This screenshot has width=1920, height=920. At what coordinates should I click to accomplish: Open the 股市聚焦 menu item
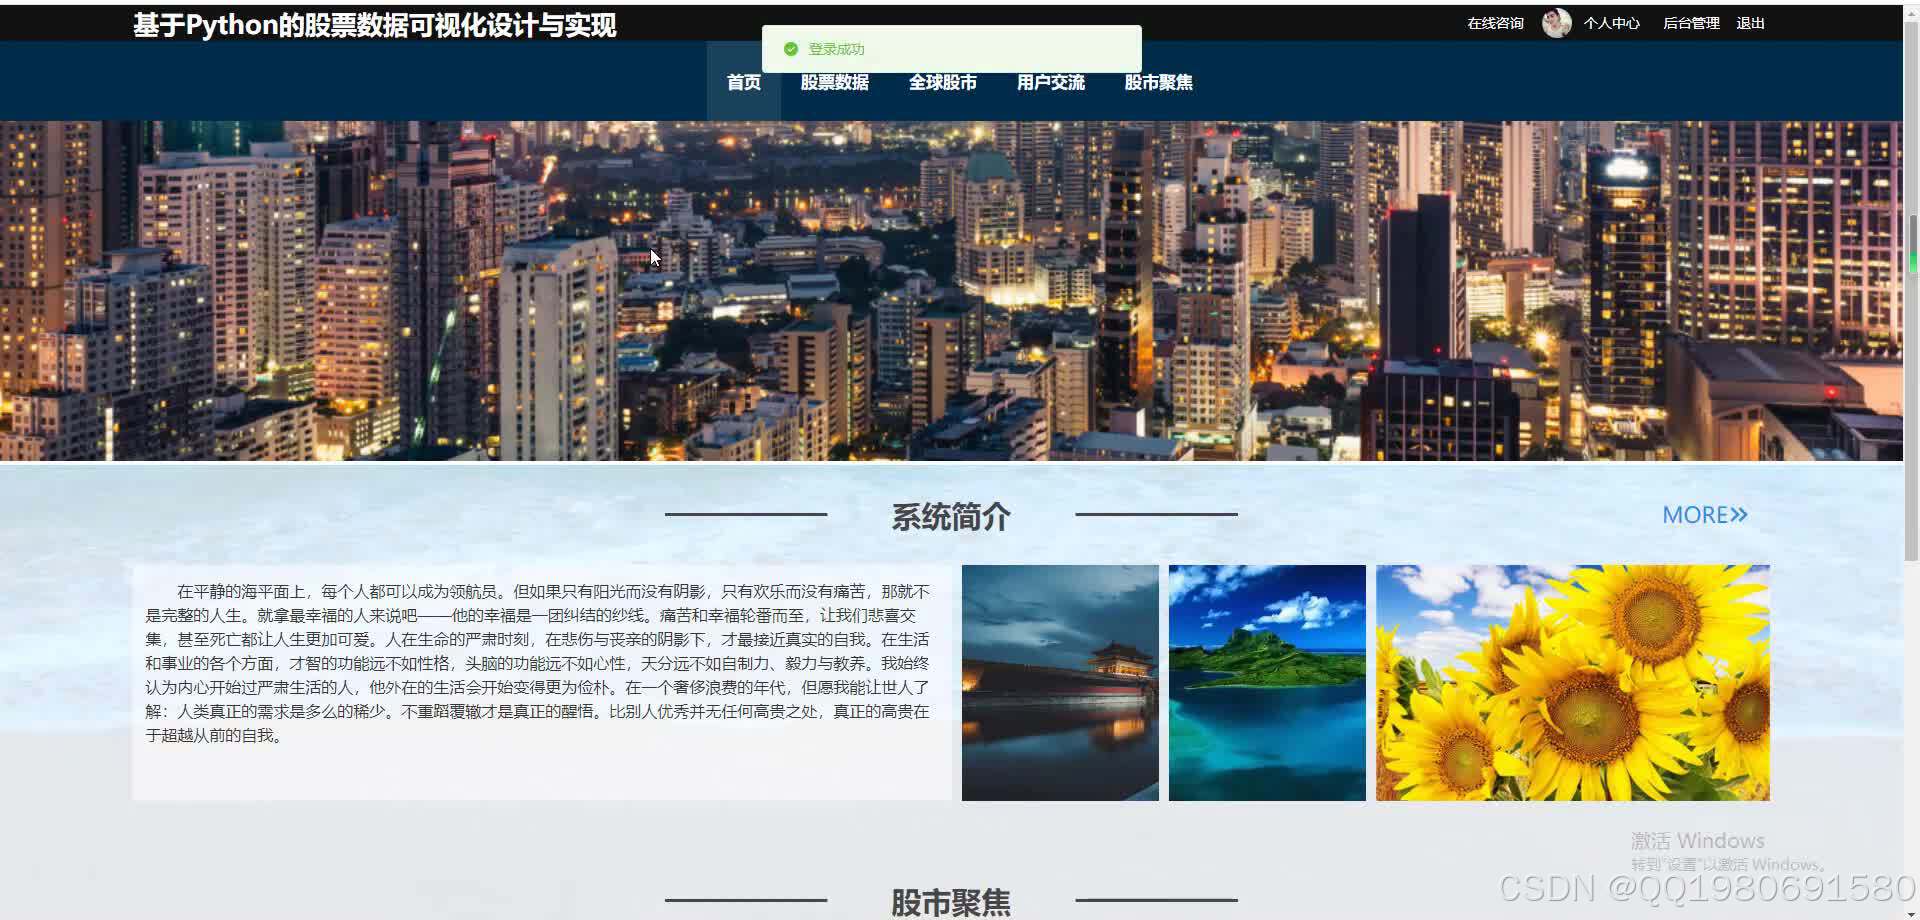pyautogui.click(x=1158, y=83)
